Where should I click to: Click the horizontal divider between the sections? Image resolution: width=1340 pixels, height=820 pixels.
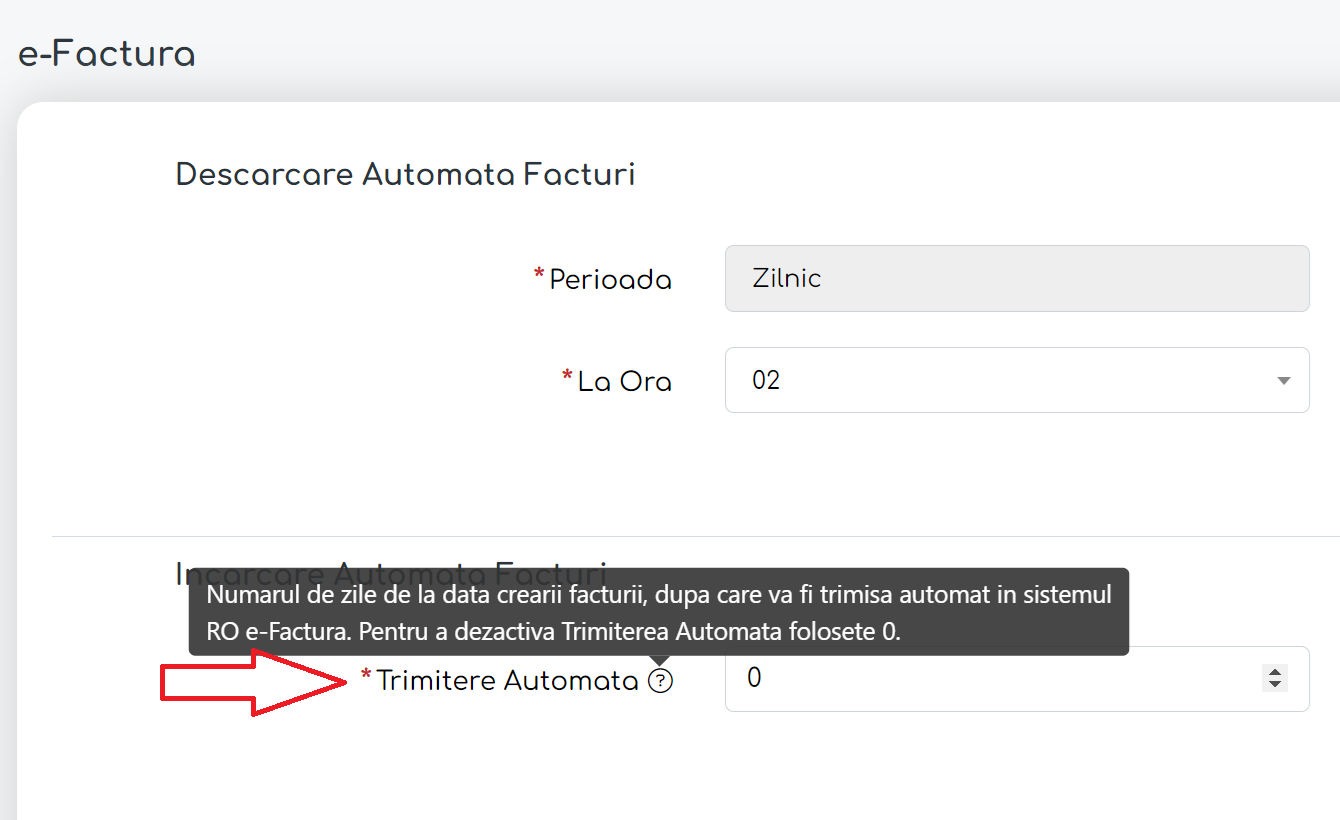click(696, 536)
